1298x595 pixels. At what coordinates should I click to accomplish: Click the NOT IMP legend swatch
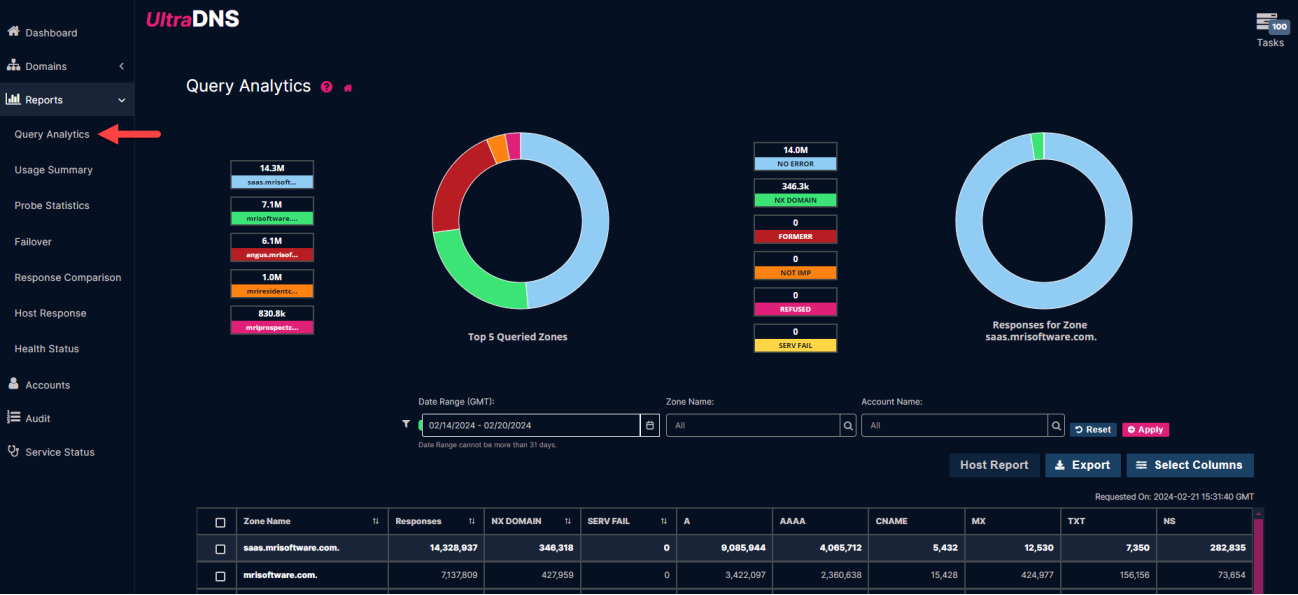(795, 273)
